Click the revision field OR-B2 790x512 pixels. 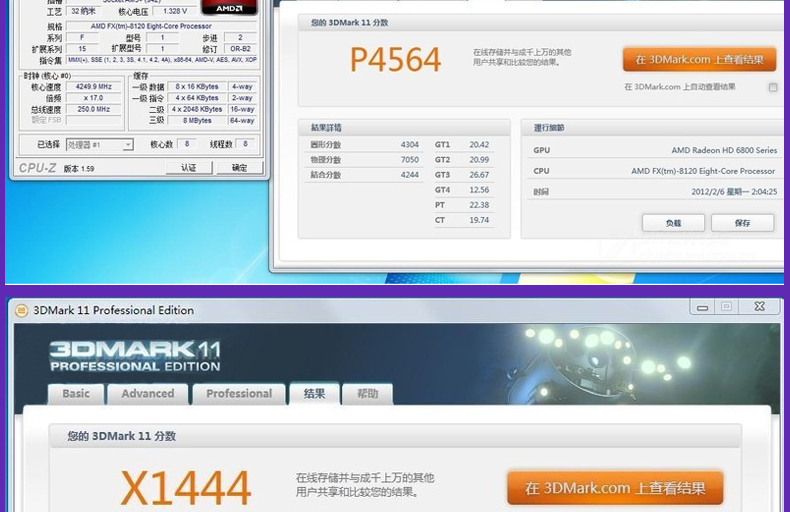pyautogui.click(x=240, y=49)
